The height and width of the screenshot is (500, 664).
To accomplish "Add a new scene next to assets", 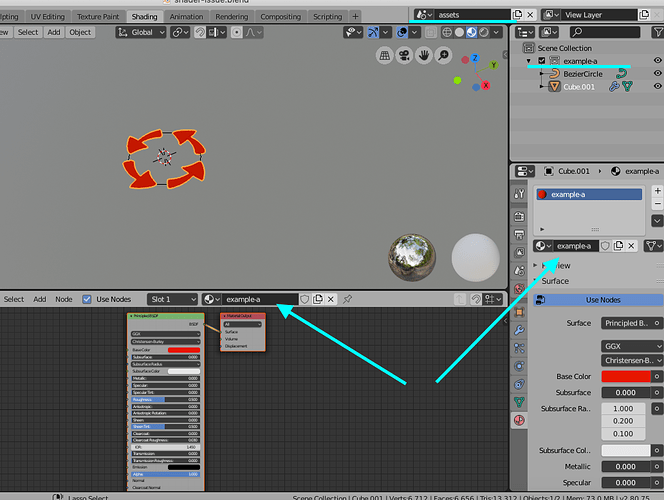I will [517, 15].
